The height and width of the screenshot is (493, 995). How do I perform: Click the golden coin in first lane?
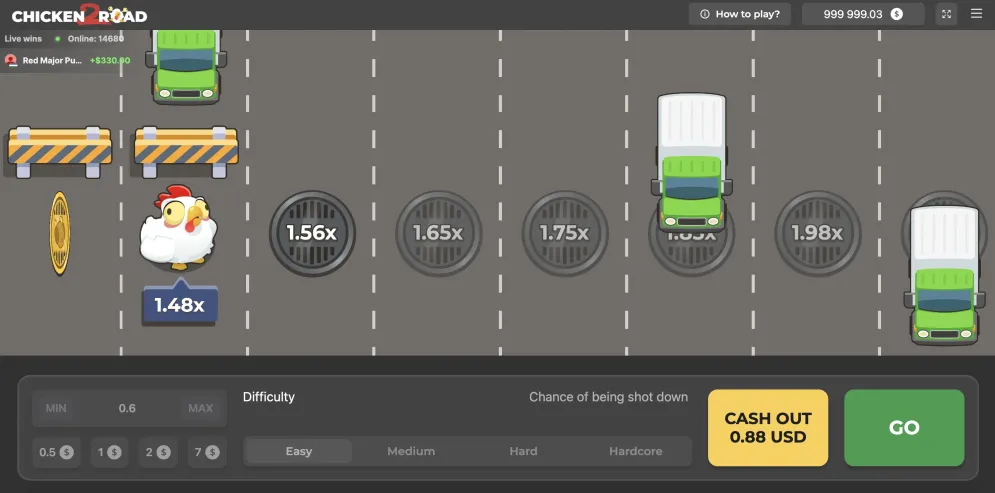[59, 233]
